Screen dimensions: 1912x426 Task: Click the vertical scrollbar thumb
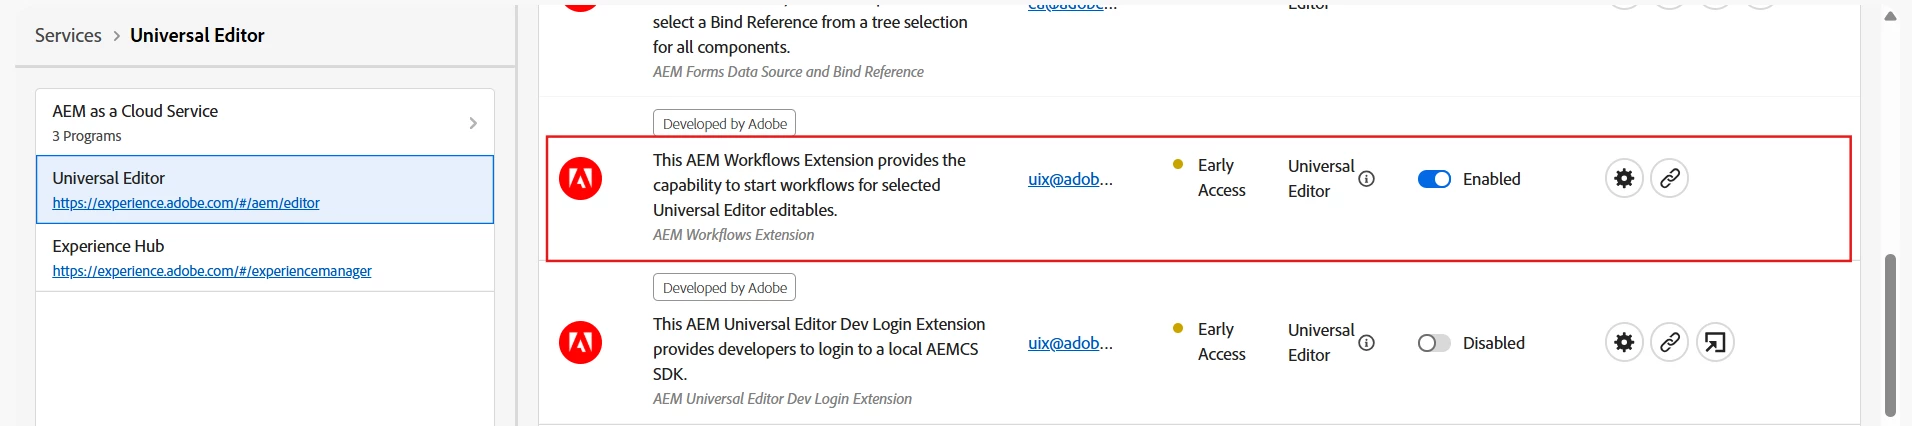point(1890,335)
